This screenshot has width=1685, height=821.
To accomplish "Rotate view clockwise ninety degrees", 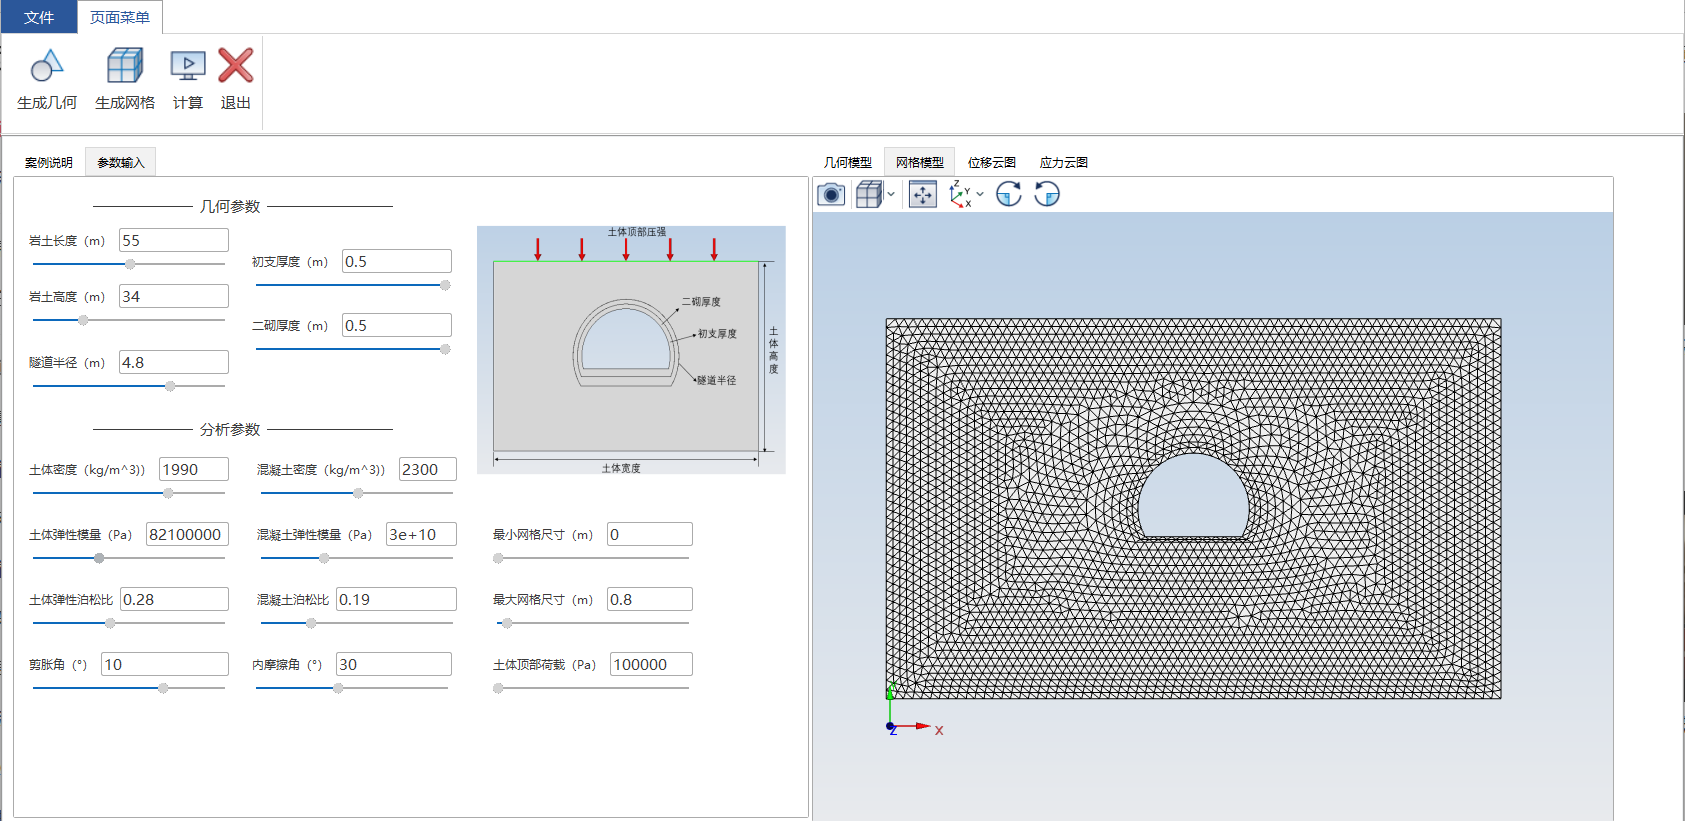I will click(1009, 194).
